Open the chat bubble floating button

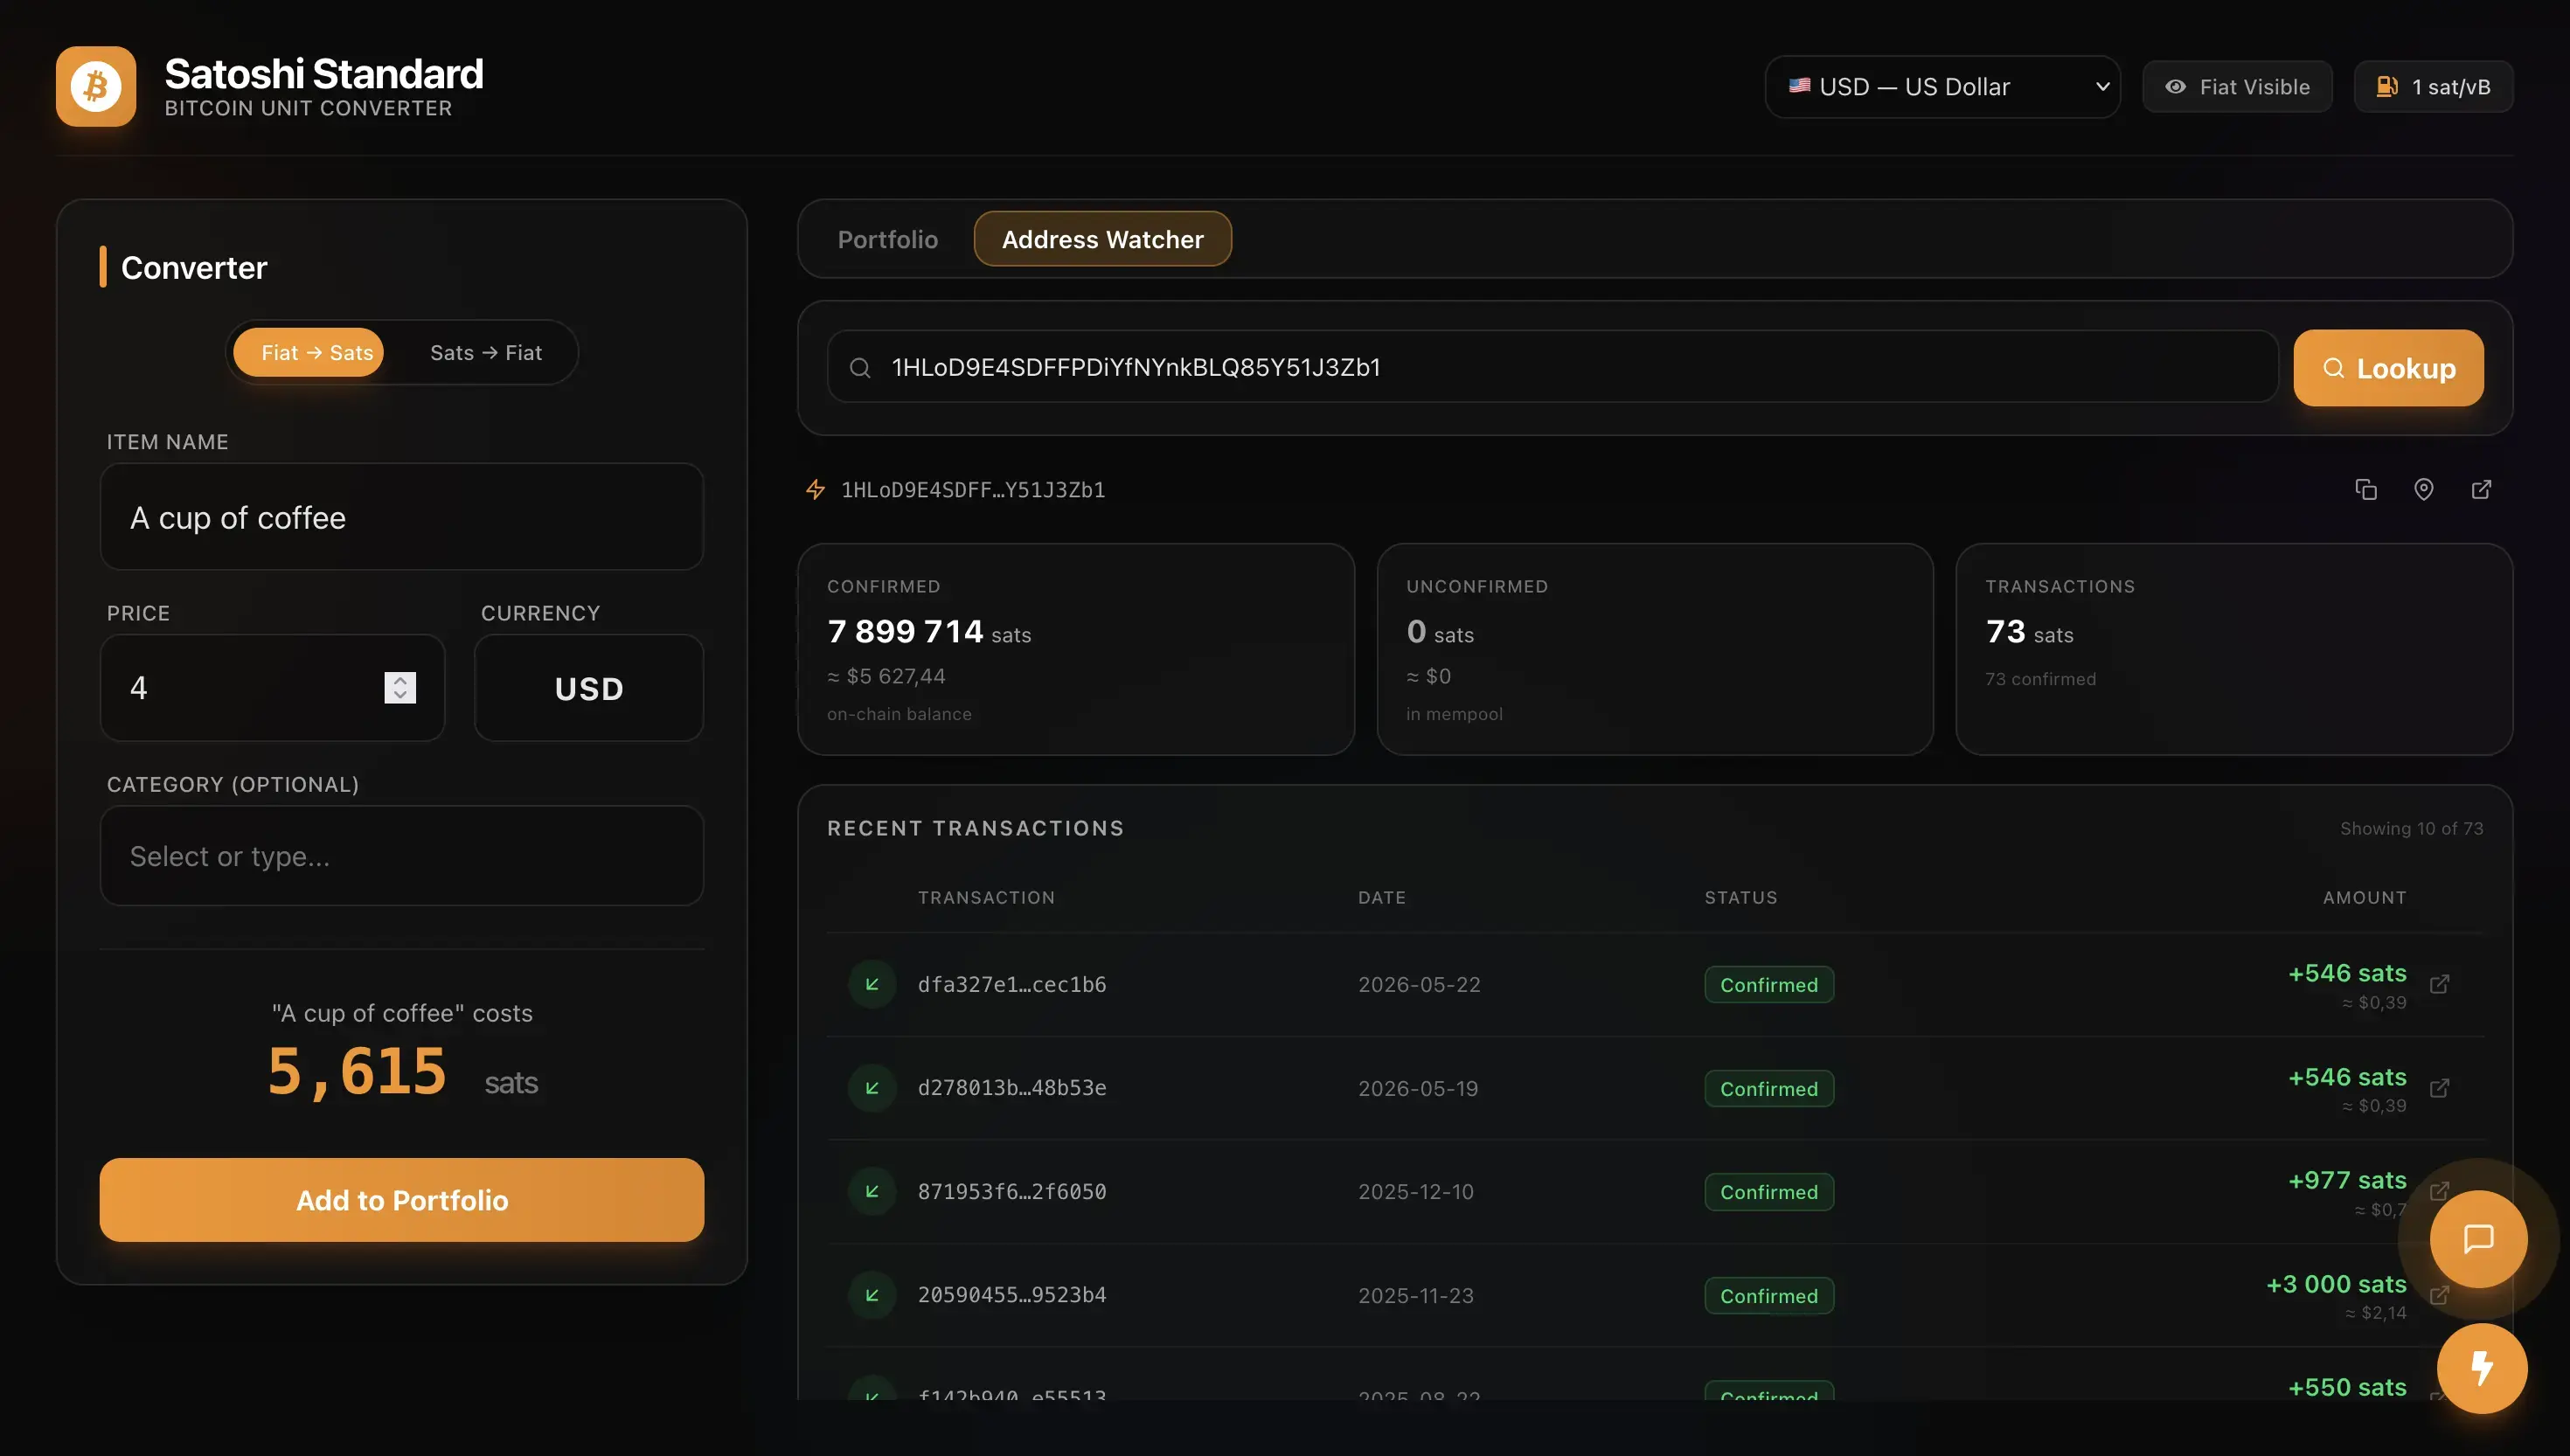[2478, 1239]
